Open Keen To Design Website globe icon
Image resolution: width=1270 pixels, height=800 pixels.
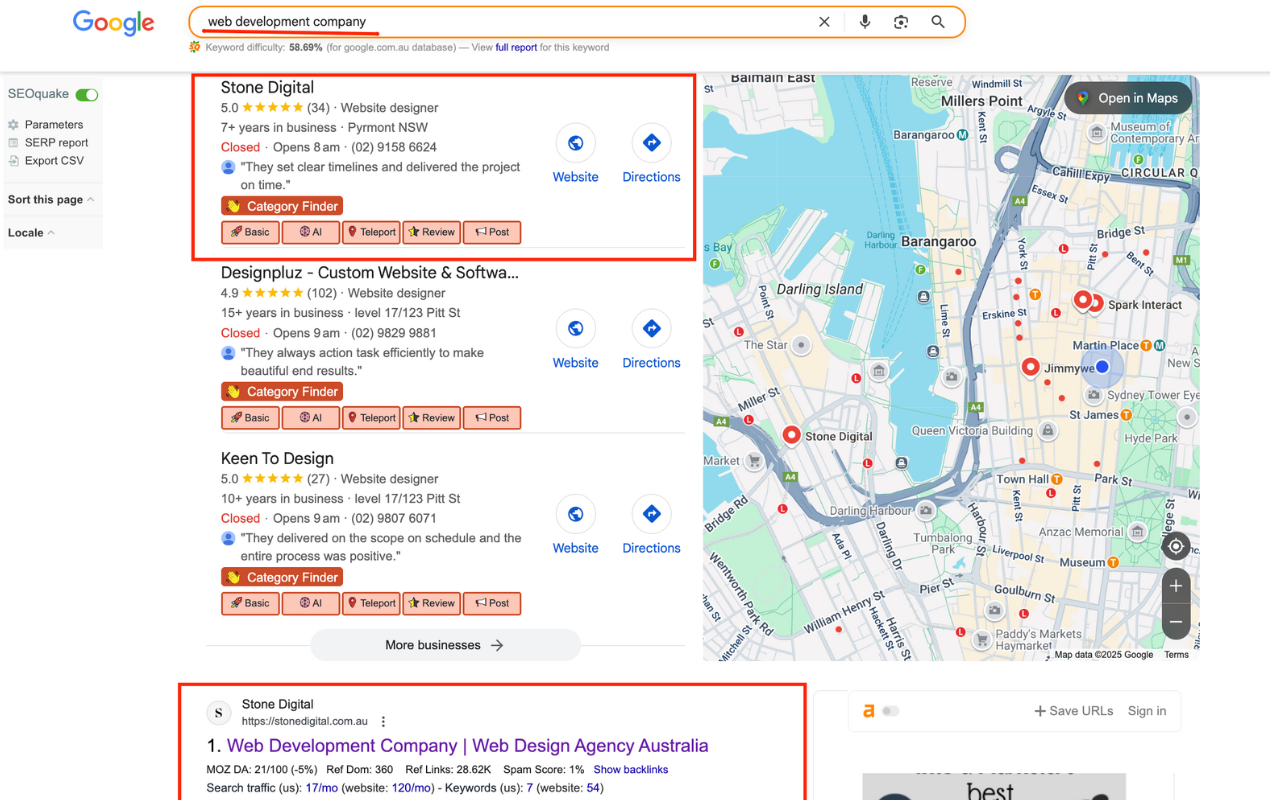[576, 514]
